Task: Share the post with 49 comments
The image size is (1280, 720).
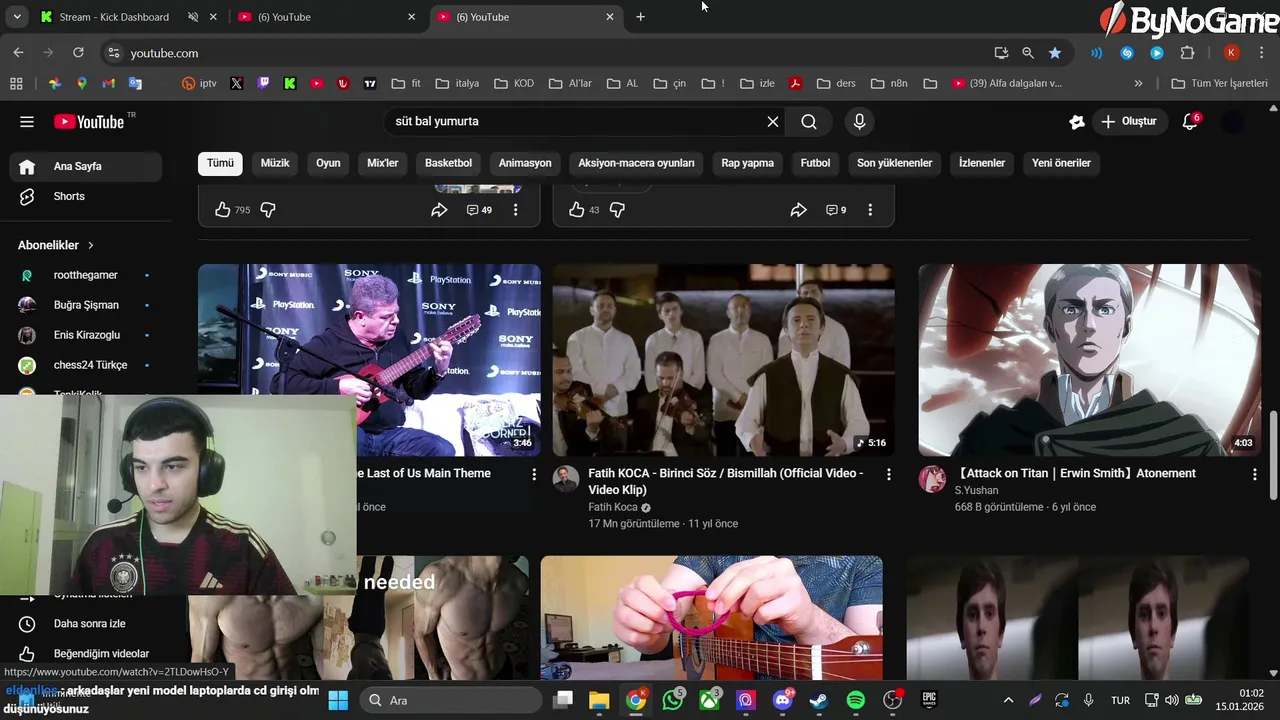Action: [439, 210]
